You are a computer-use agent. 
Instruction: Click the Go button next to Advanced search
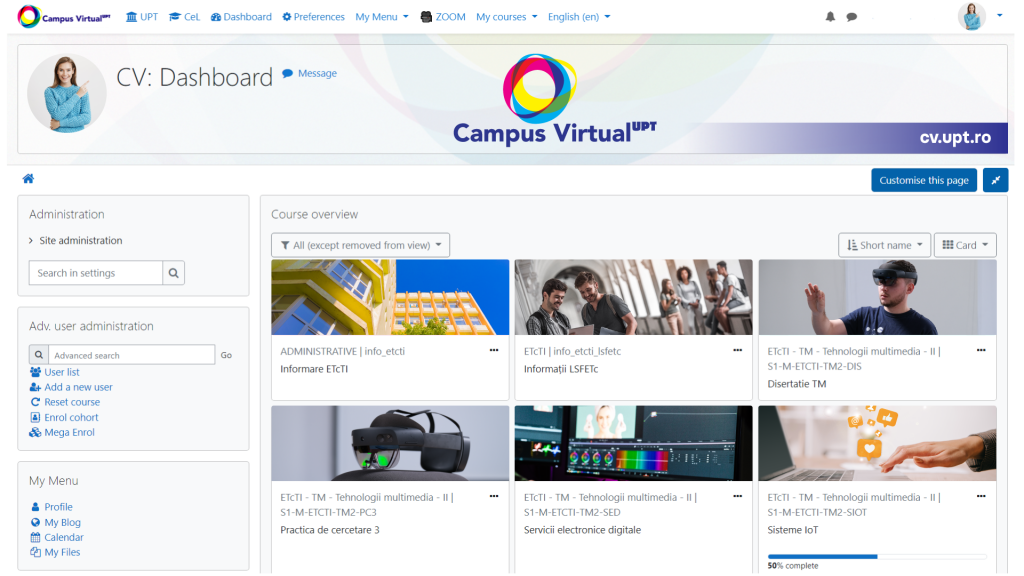click(226, 355)
